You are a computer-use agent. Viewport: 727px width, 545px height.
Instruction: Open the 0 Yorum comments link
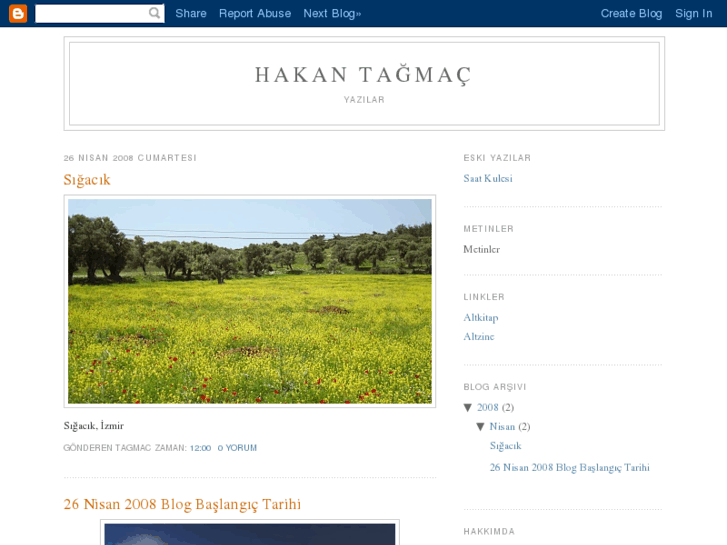(237, 448)
